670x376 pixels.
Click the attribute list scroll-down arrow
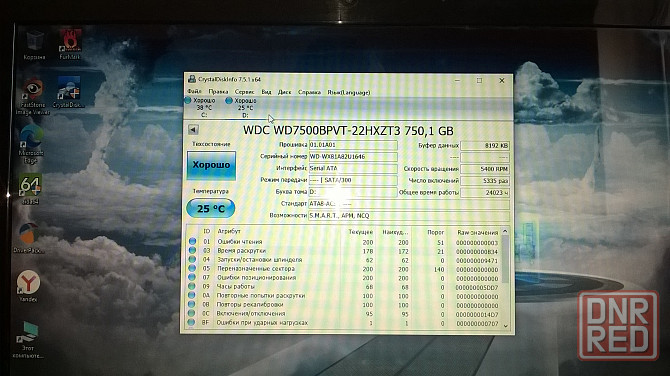(505, 326)
